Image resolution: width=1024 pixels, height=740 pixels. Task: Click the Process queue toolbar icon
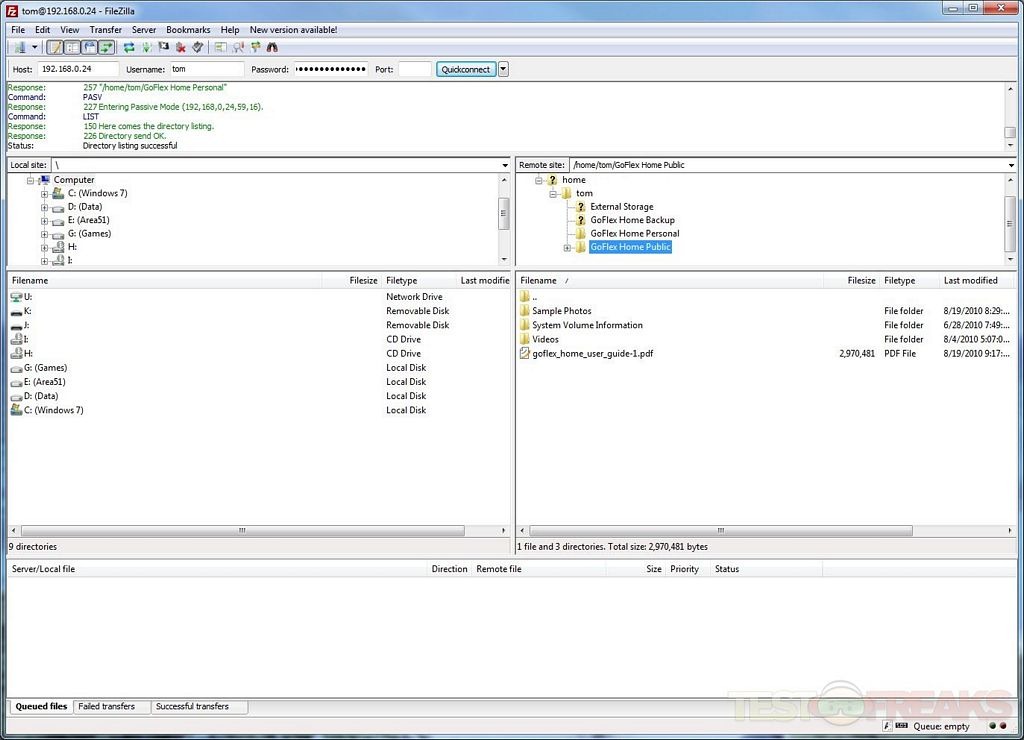point(147,47)
